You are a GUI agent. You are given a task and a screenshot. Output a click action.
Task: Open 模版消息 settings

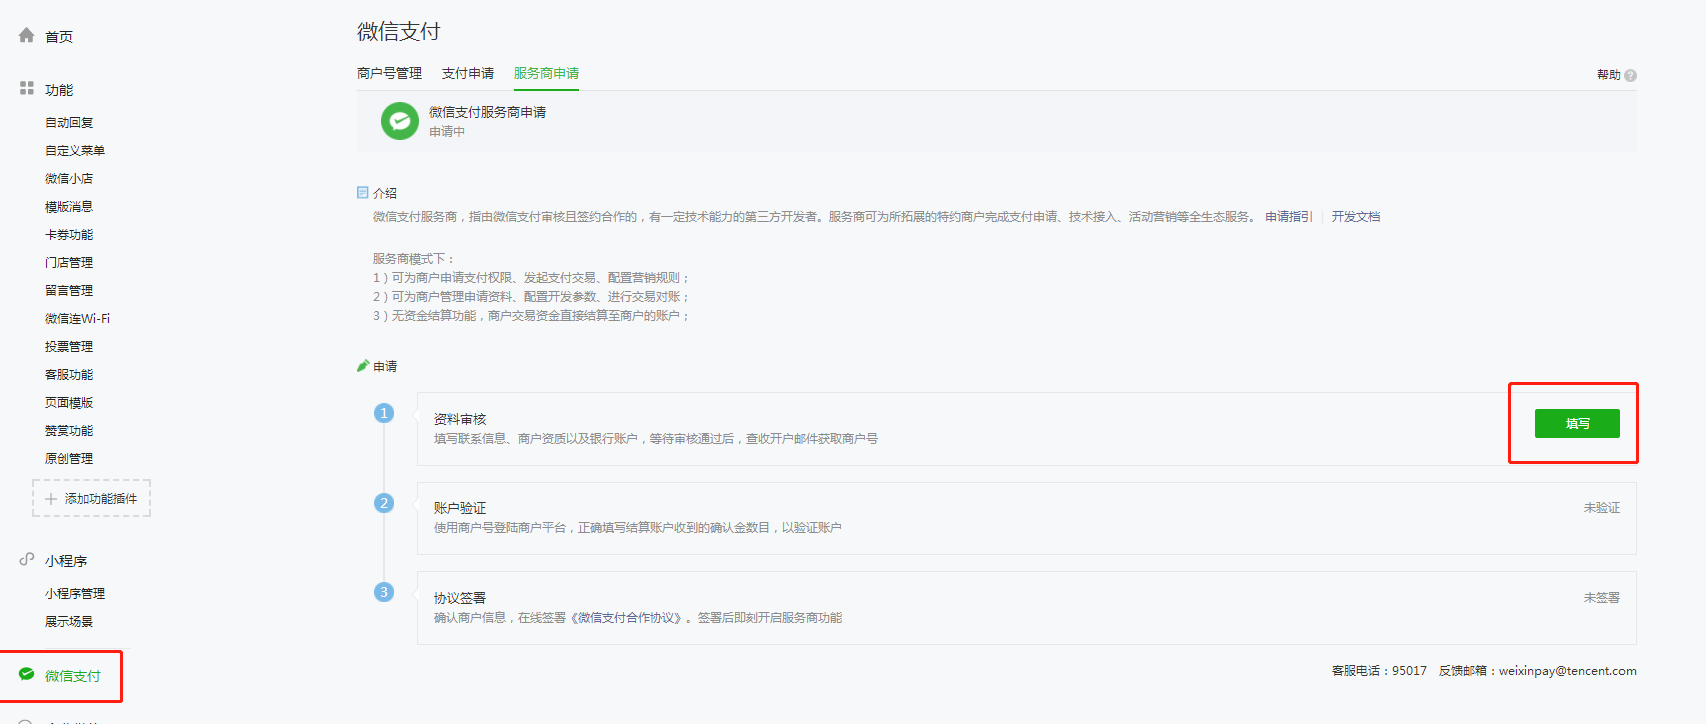(x=69, y=206)
